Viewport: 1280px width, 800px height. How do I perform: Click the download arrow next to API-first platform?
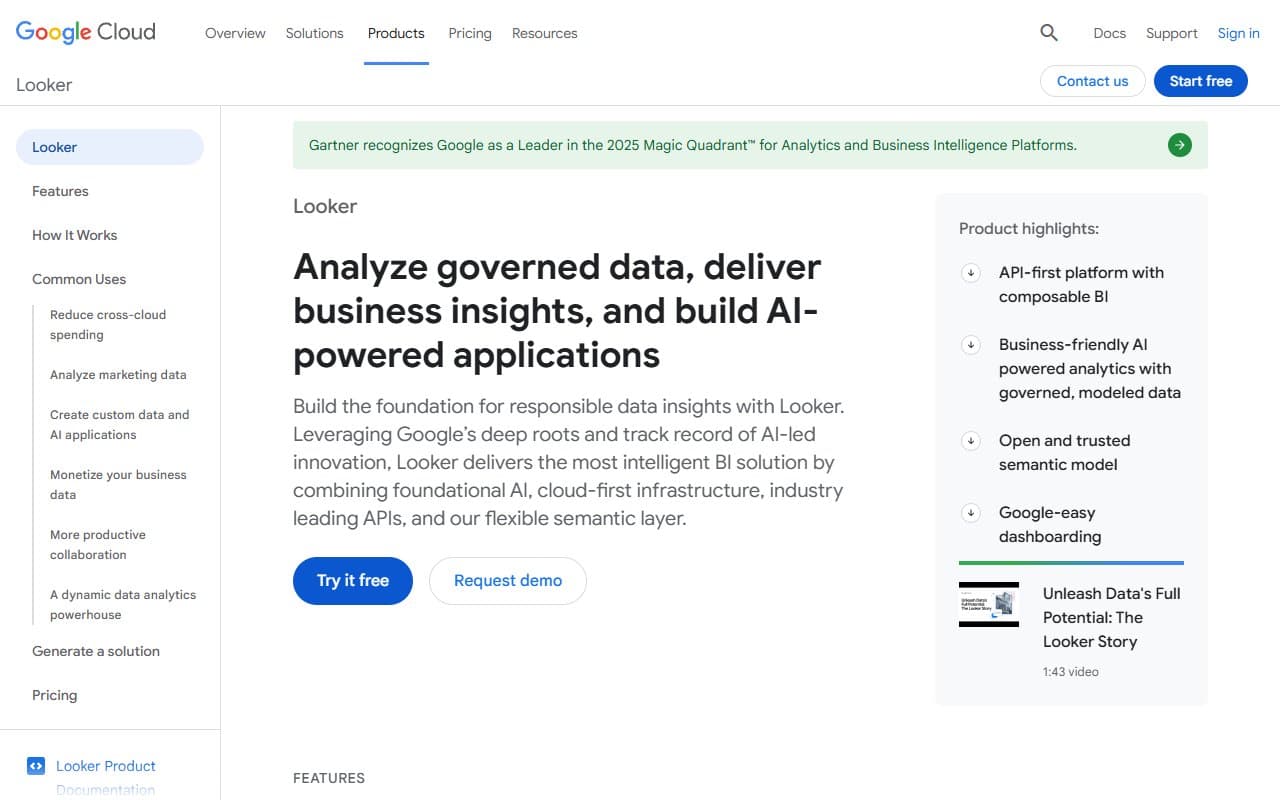(970, 272)
